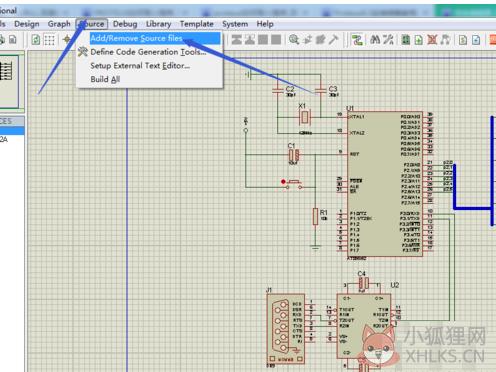The image size is (496, 372).
Task: Click the mark output area icon
Action: tap(13, 40)
